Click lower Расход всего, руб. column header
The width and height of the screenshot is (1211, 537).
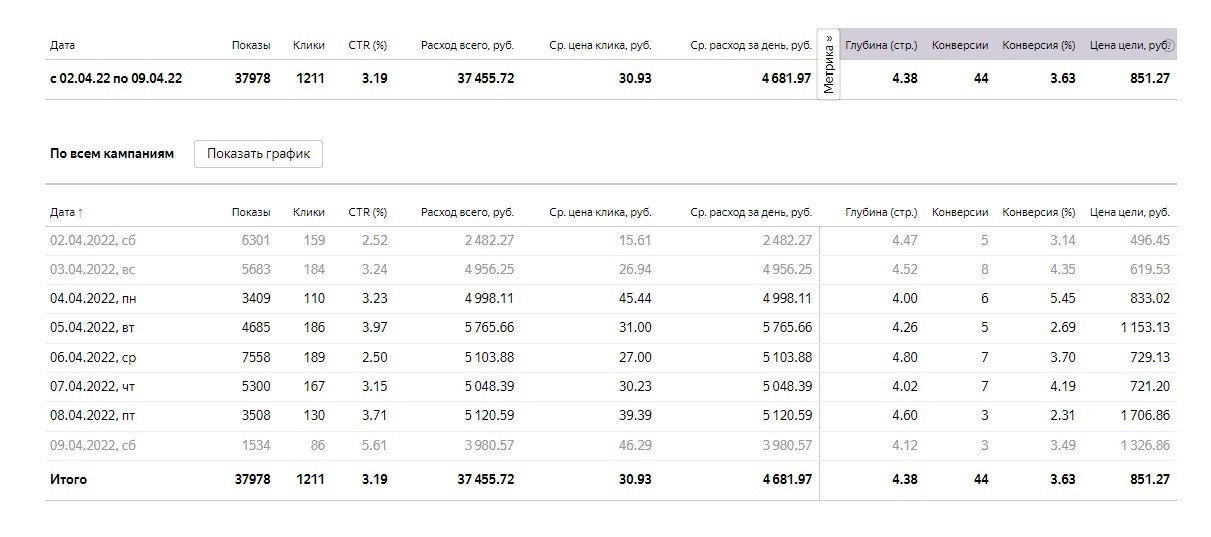coord(467,212)
